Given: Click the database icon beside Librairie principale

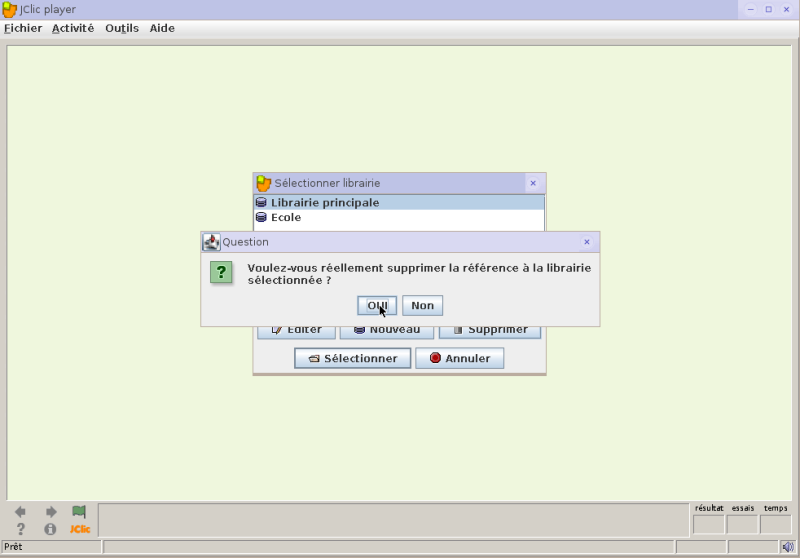Looking at the screenshot, I should coord(261,202).
